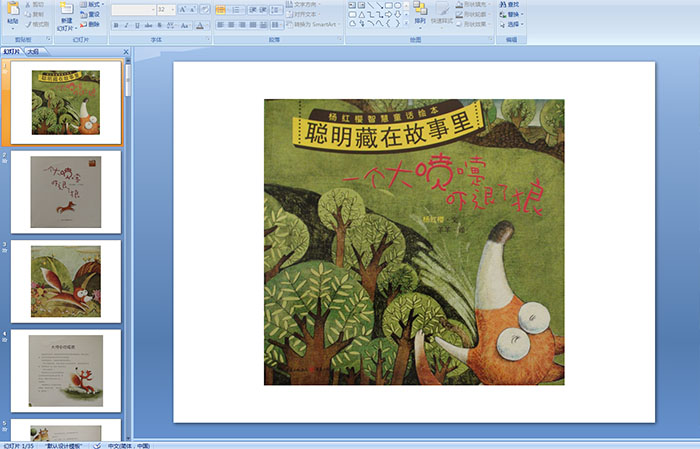
Task: Toggle Italic text formatting
Action: 127,25
